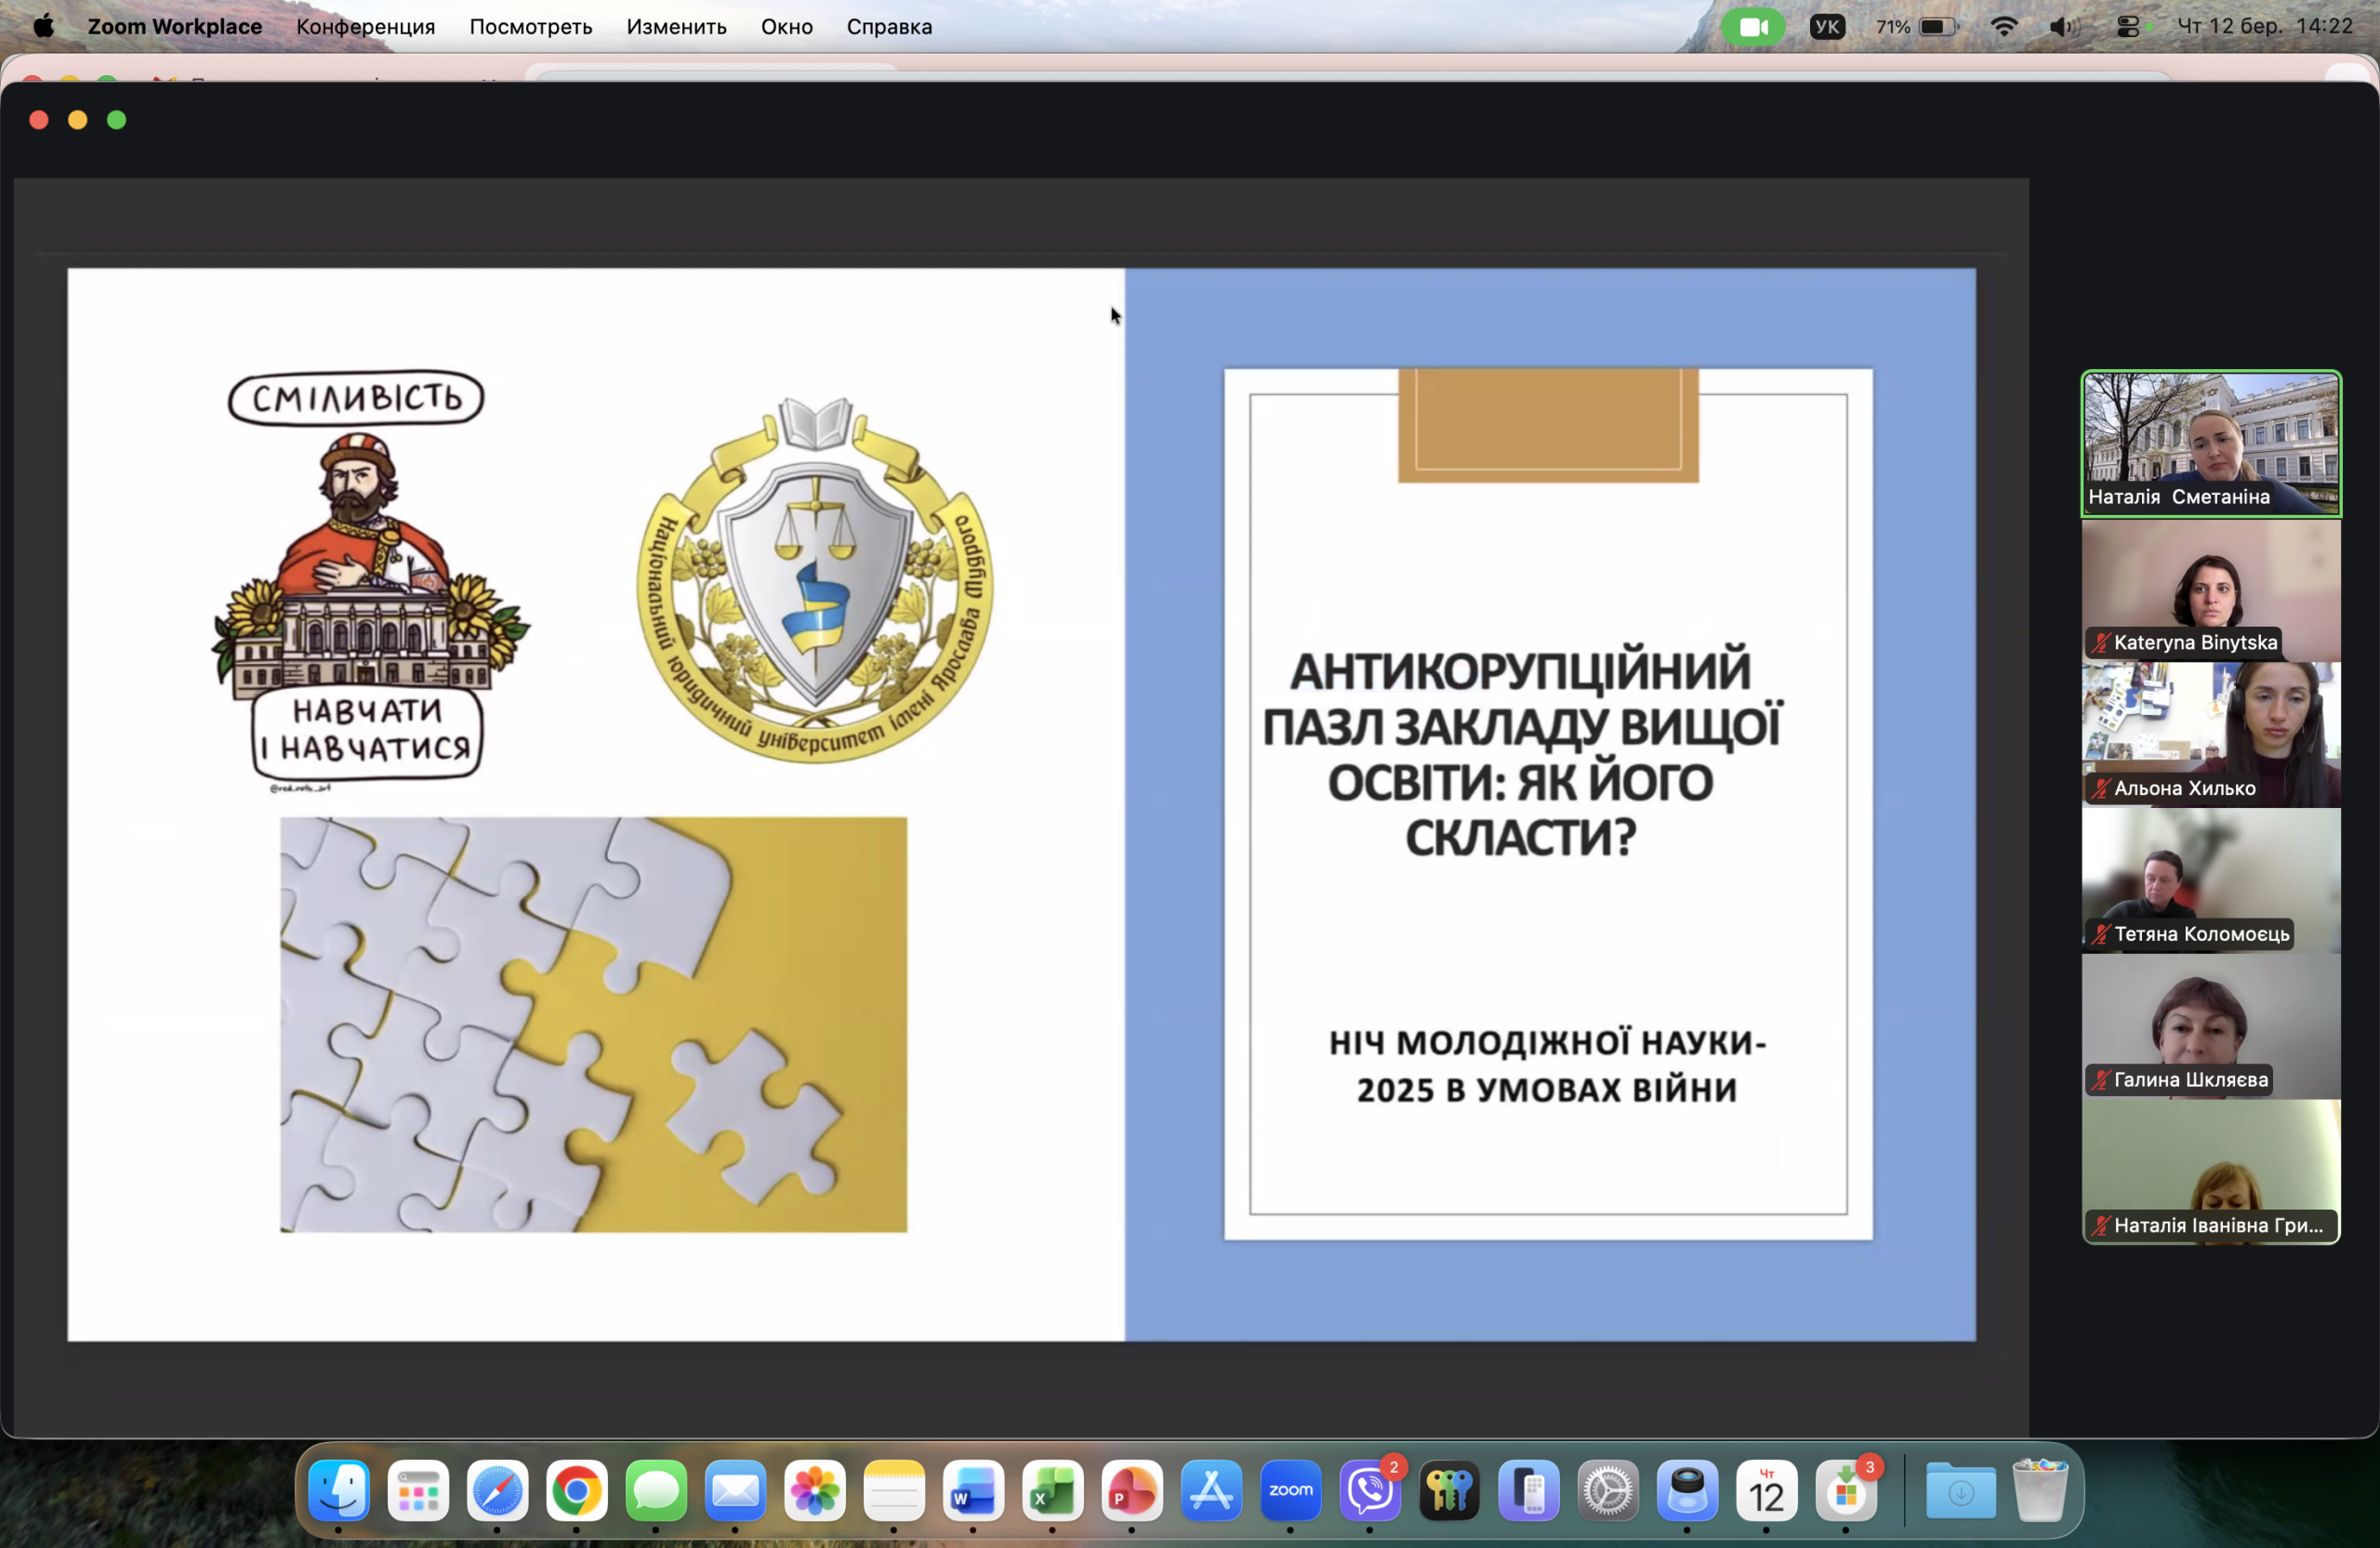Open PowerPoint from the Dock

[x=1131, y=1490]
